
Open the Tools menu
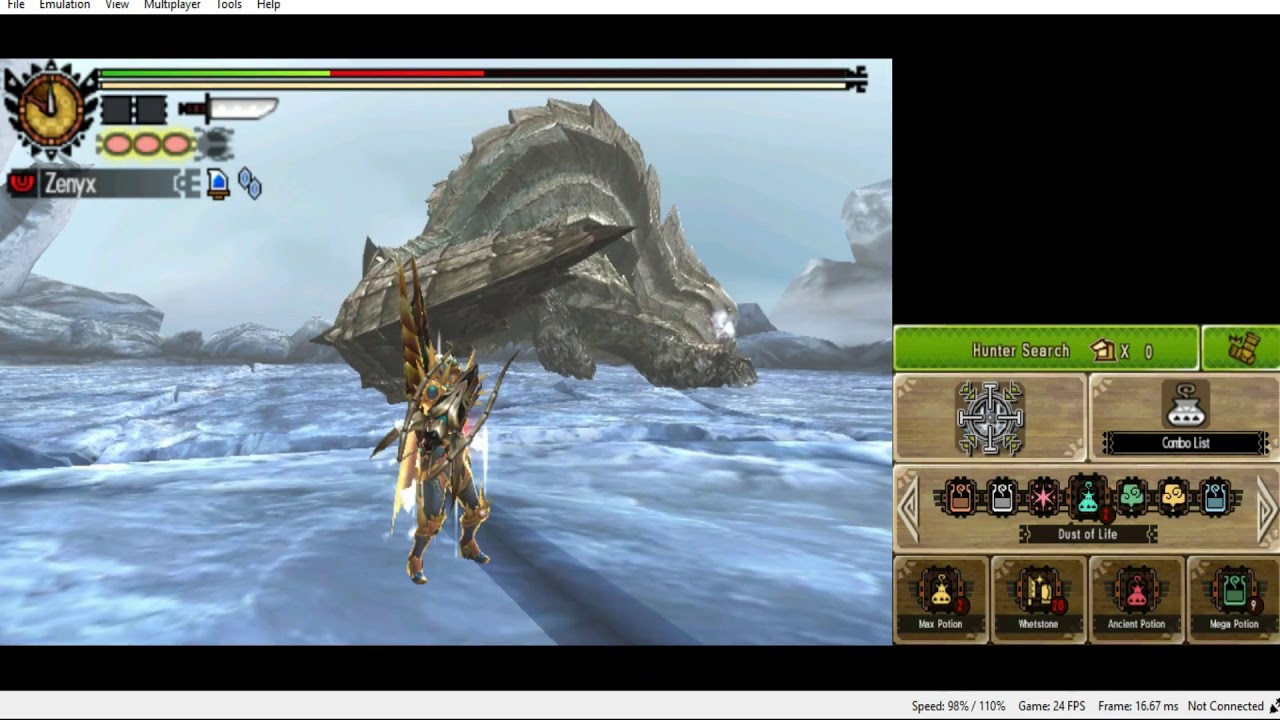pos(229,5)
